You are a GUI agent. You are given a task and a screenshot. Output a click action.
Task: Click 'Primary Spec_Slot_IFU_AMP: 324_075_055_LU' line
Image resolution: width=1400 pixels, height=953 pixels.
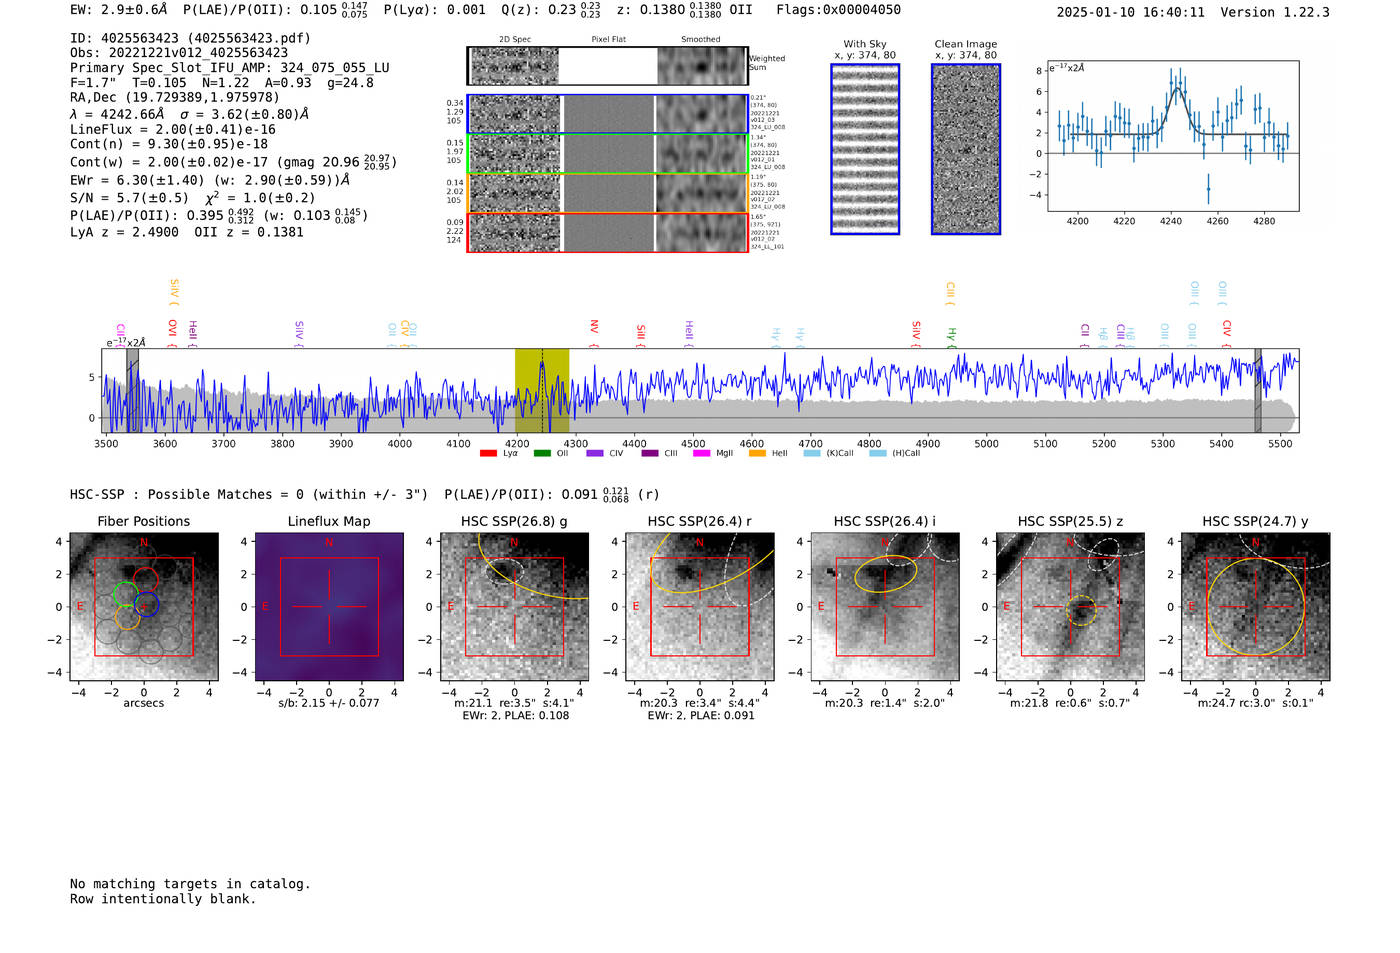230,67
